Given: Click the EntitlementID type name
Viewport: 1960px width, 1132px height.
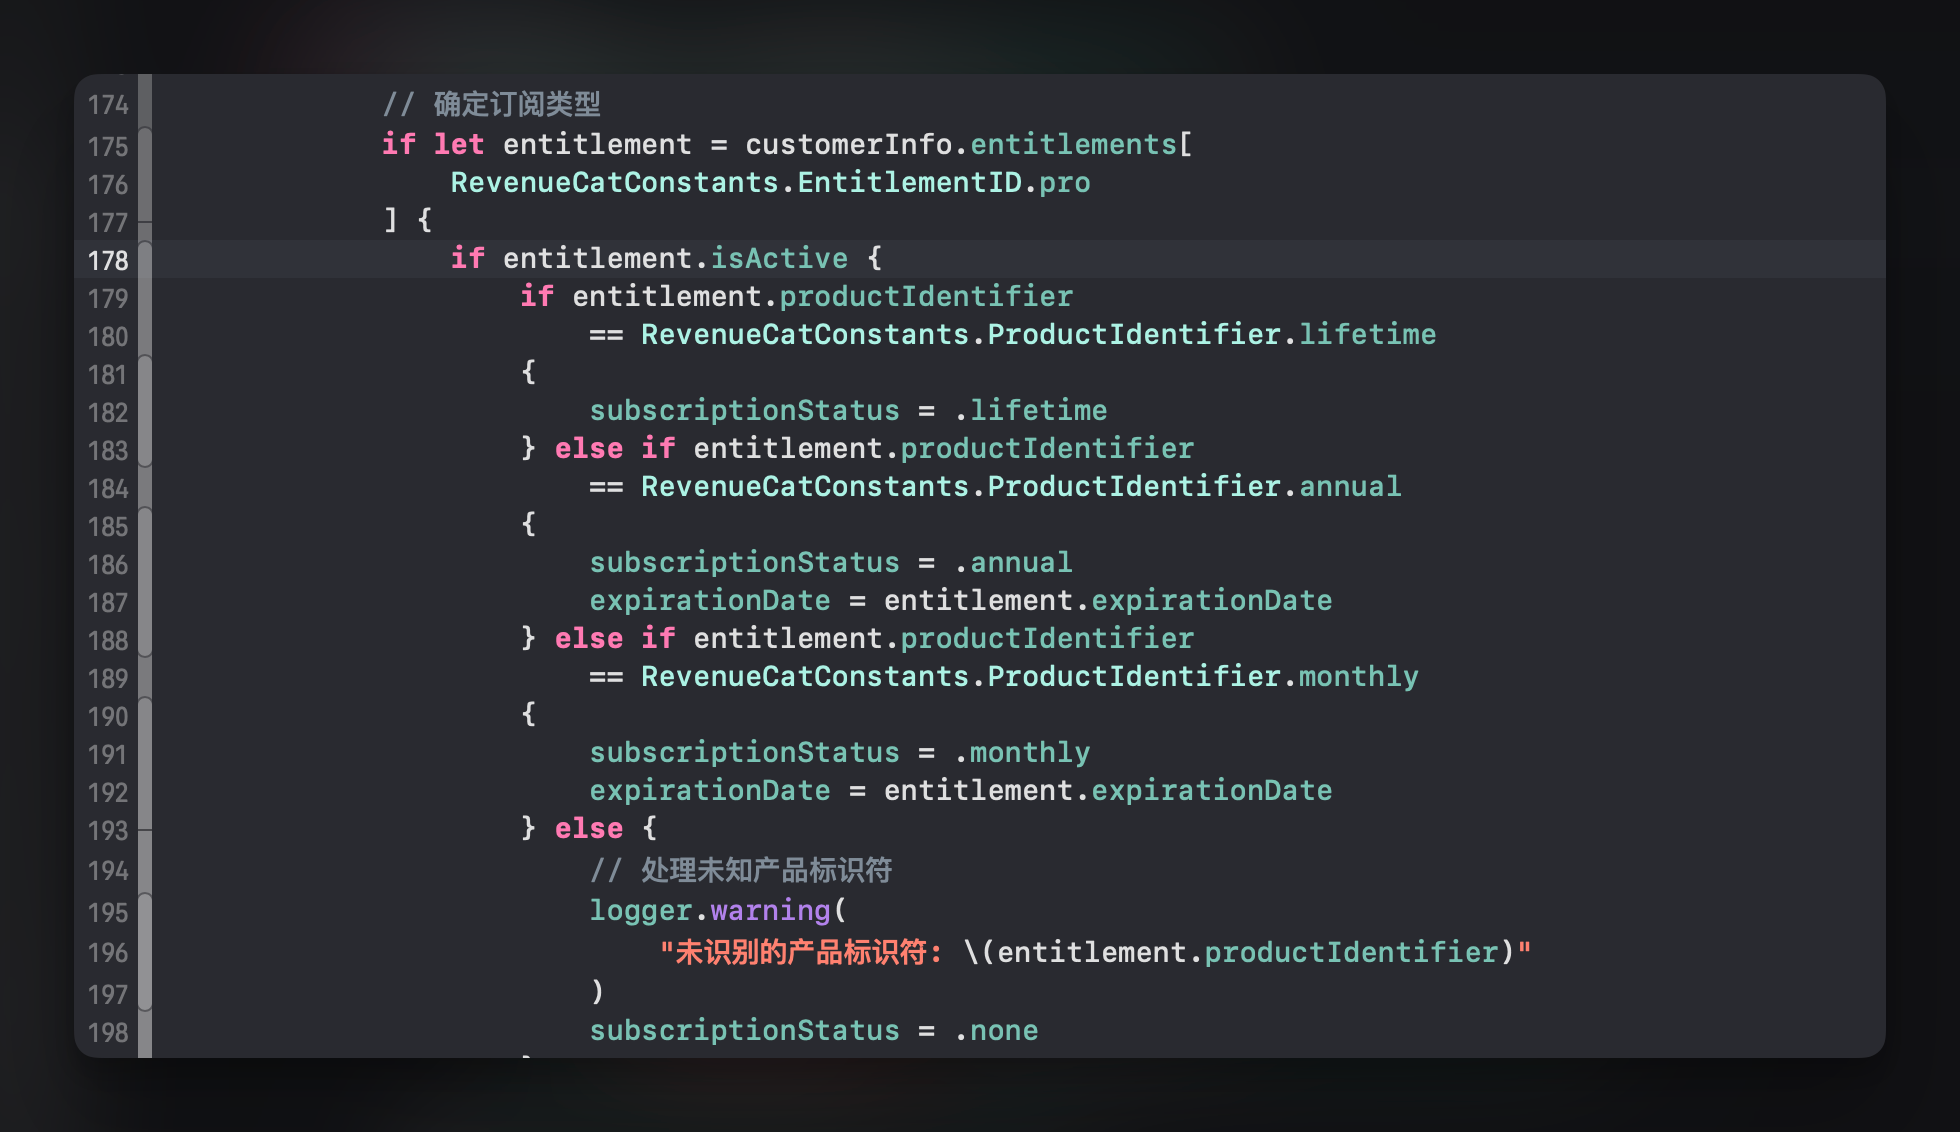Looking at the screenshot, I should coord(909,183).
